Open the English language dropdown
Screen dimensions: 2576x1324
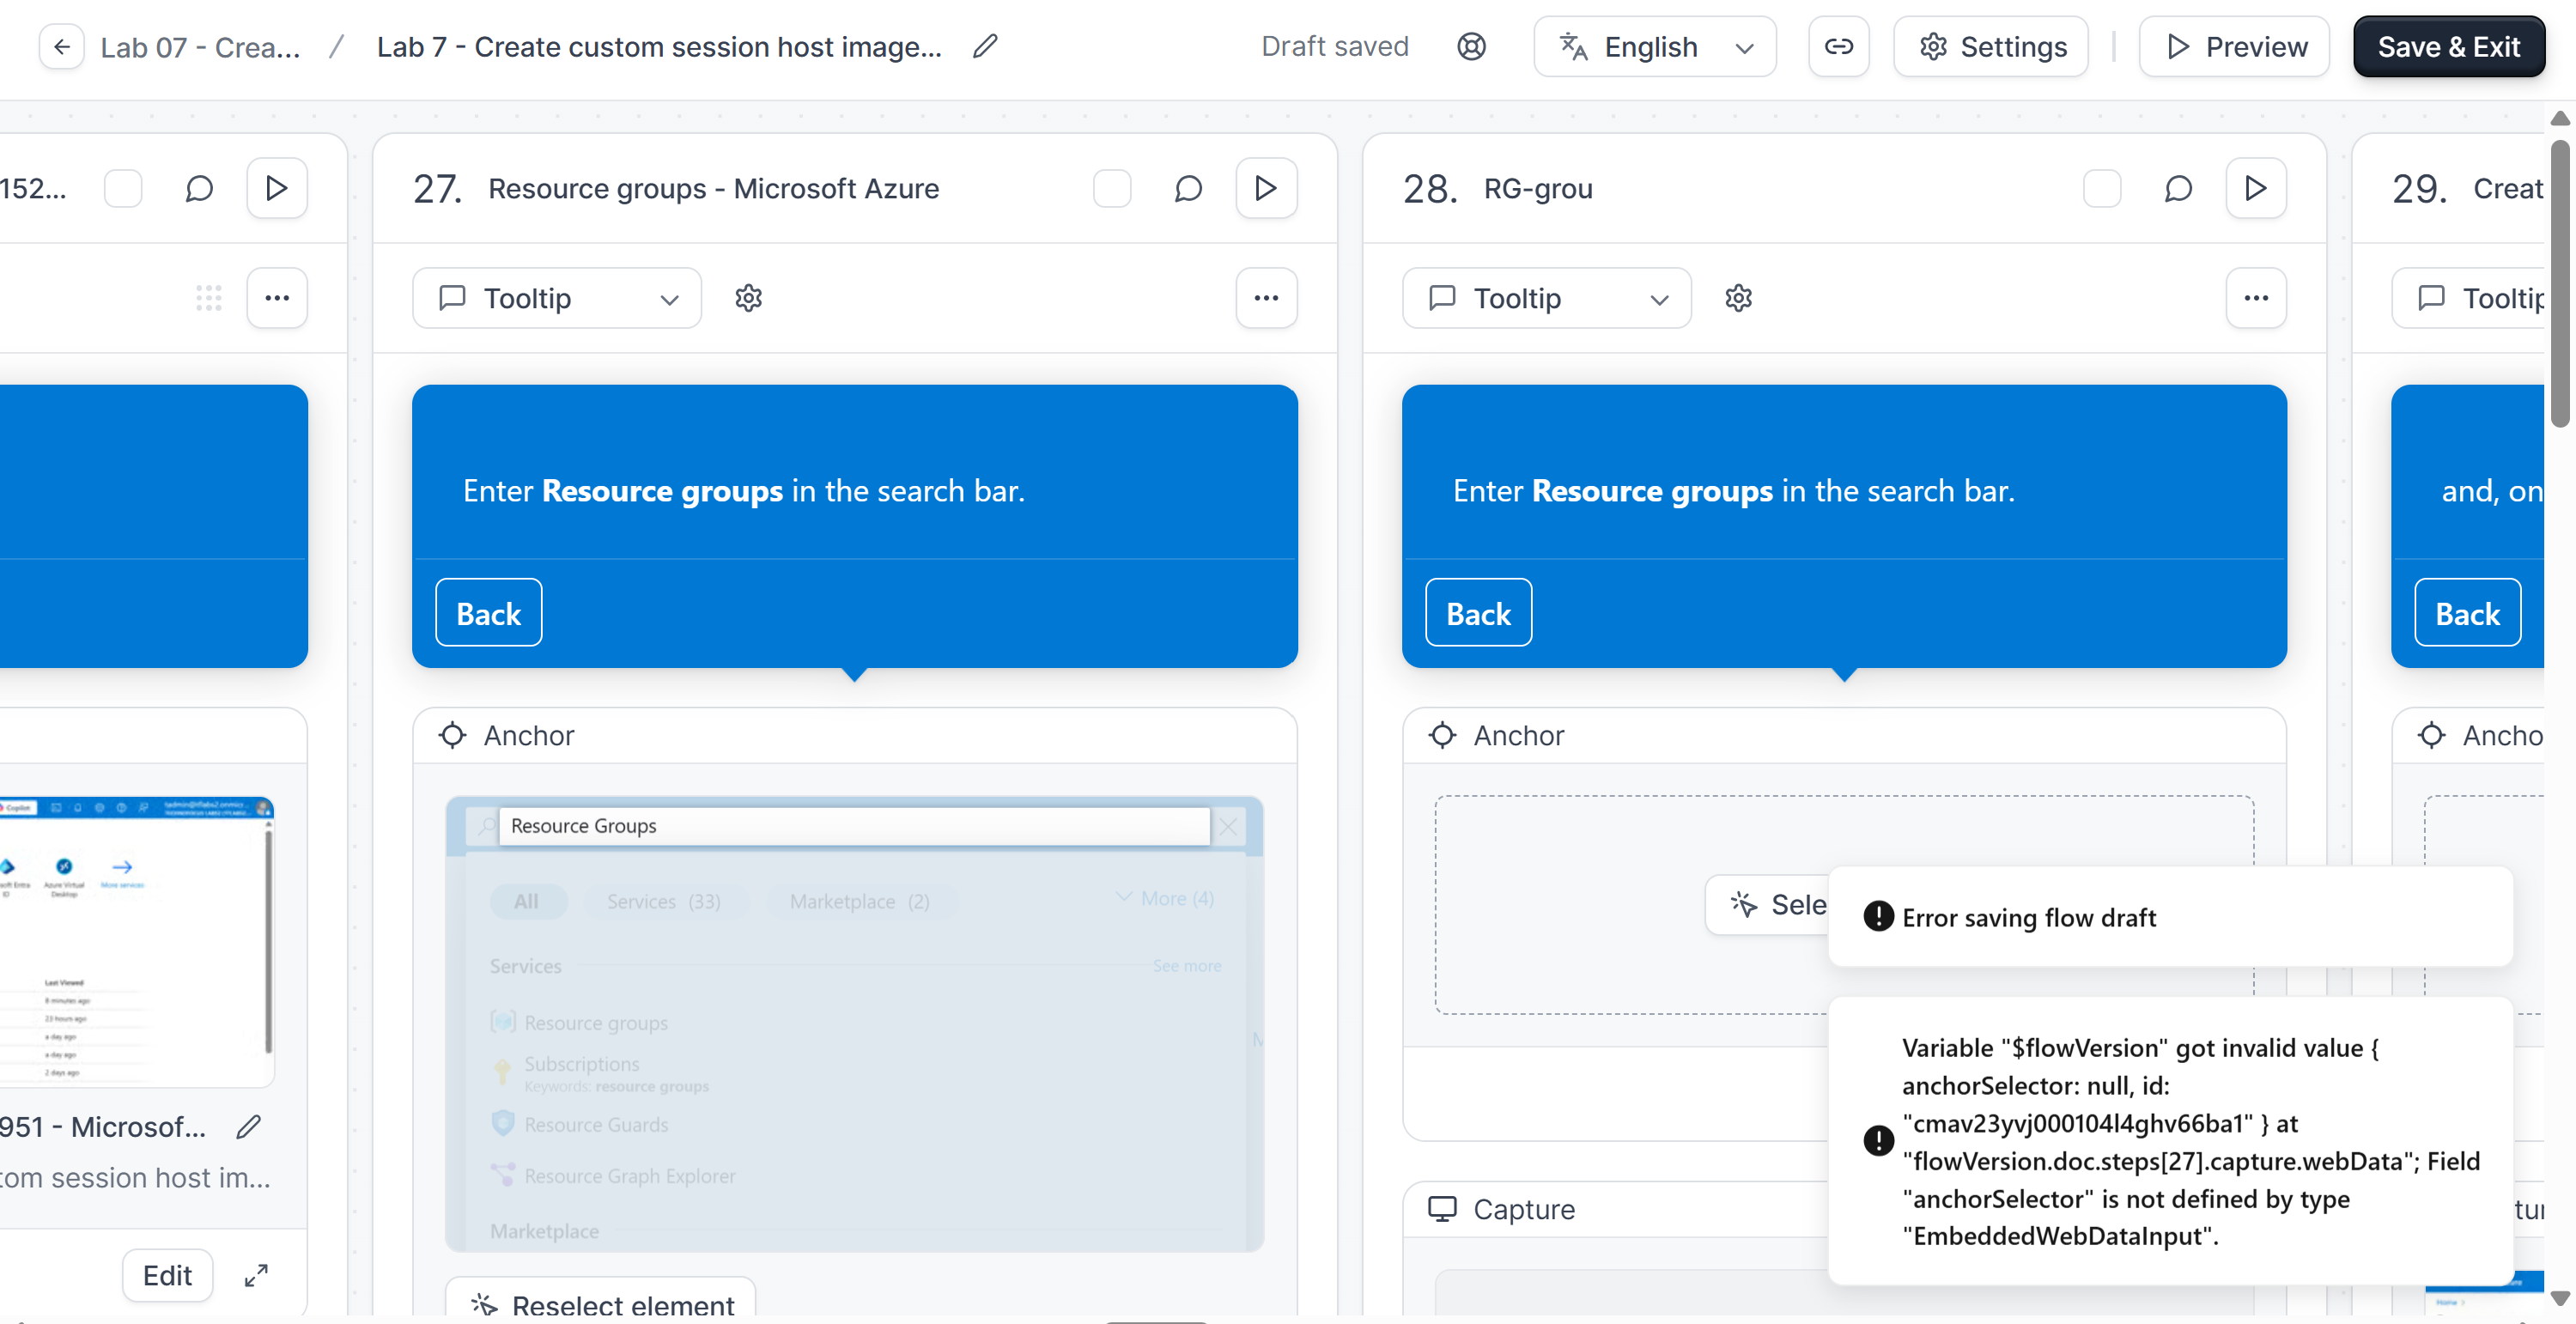1655,47
